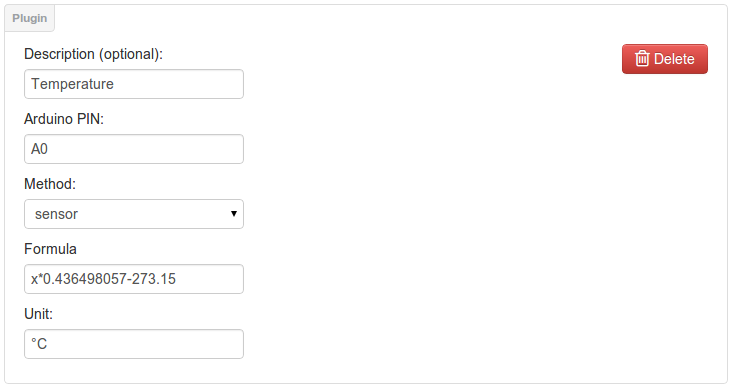Click the Arduino PIN label
Screen dimensions: 731x388
click(x=64, y=119)
